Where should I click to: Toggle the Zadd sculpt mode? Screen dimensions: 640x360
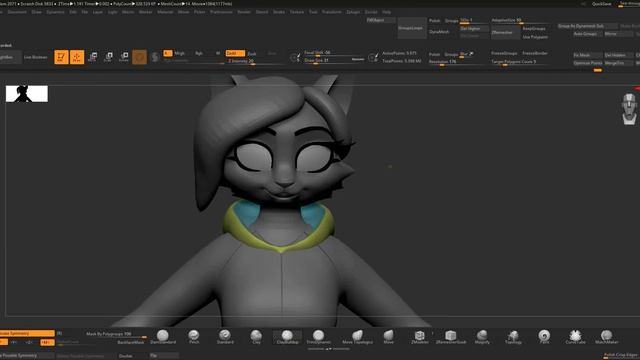click(235, 53)
